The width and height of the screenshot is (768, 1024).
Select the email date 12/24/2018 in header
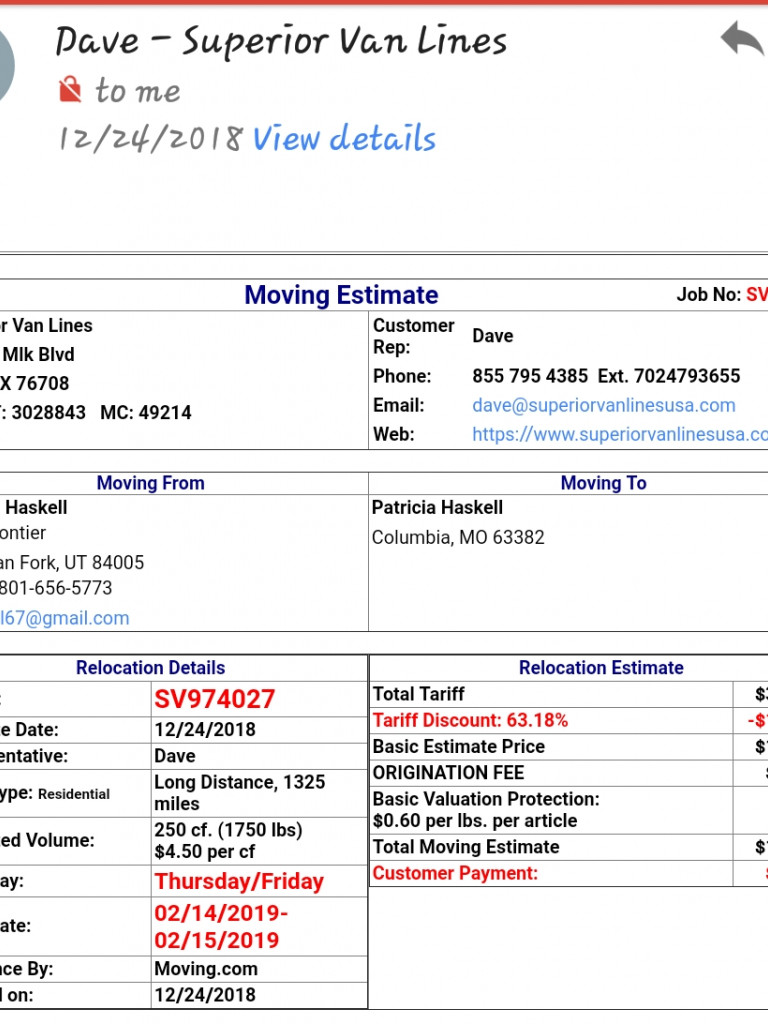(x=151, y=138)
